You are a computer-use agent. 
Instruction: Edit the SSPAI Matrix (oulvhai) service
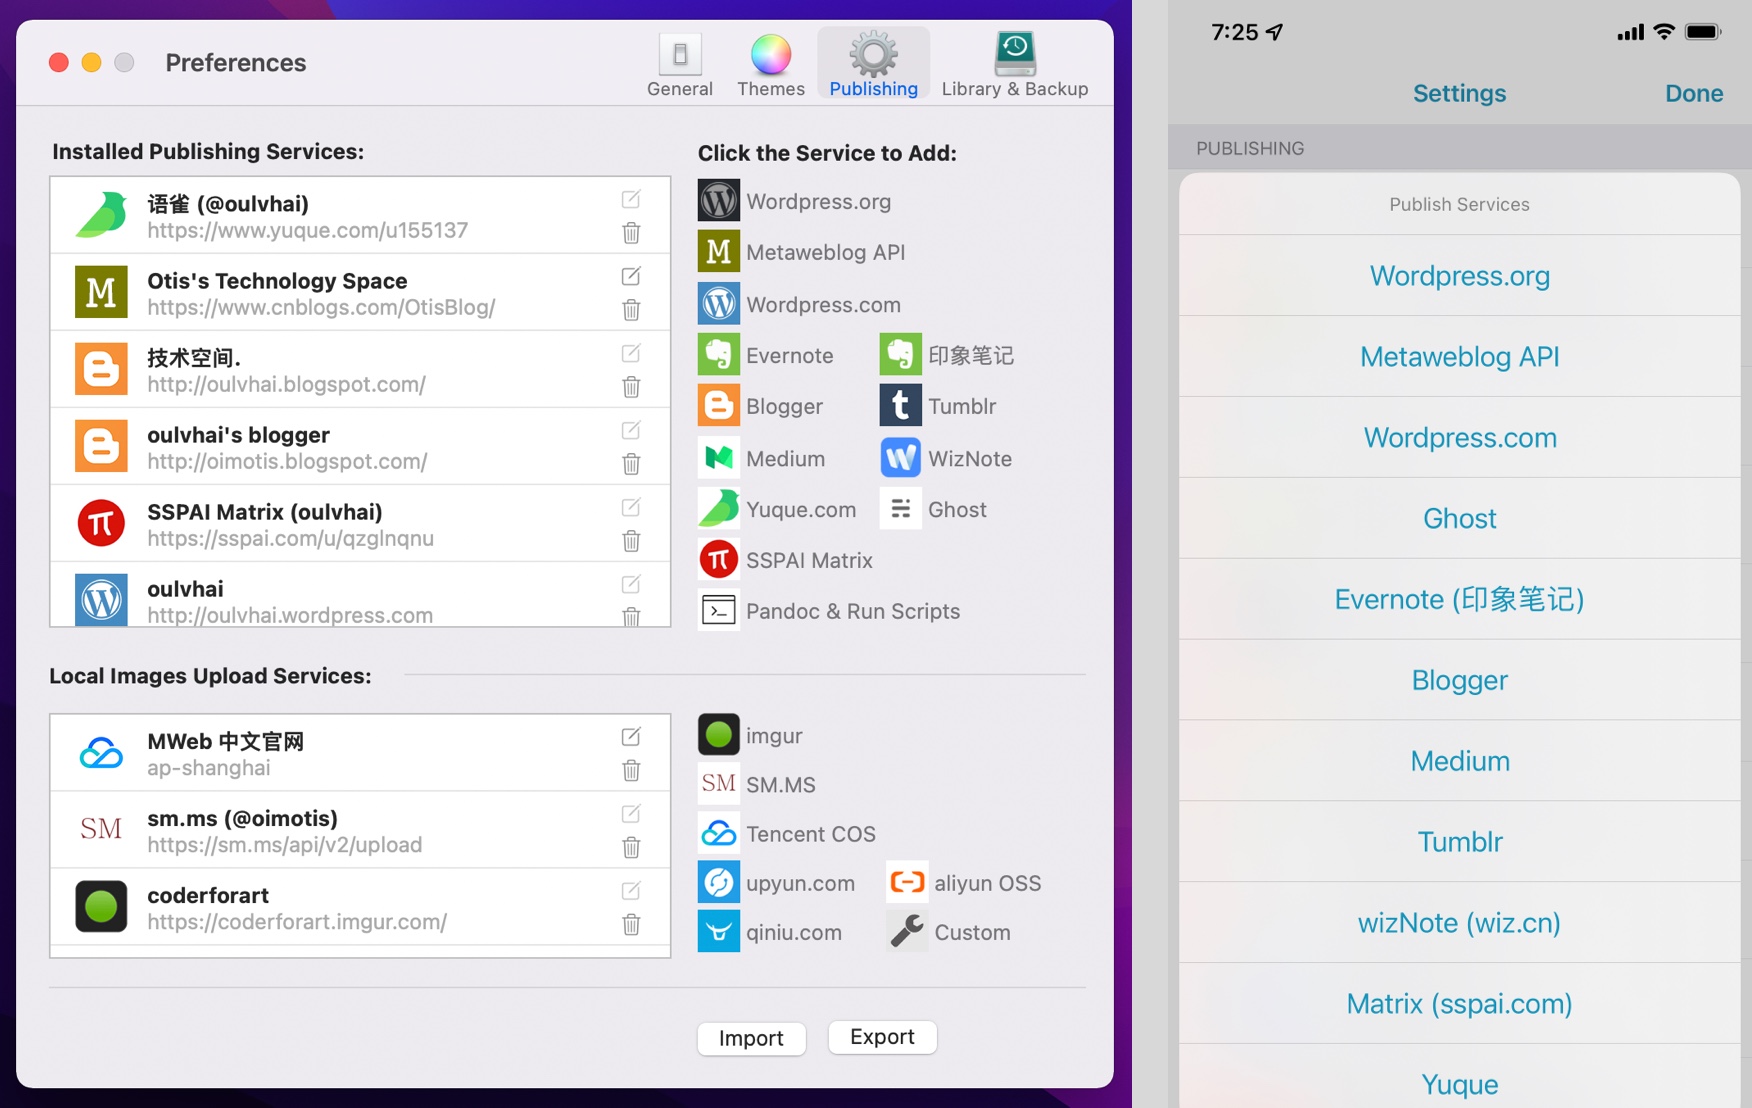point(631,507)
